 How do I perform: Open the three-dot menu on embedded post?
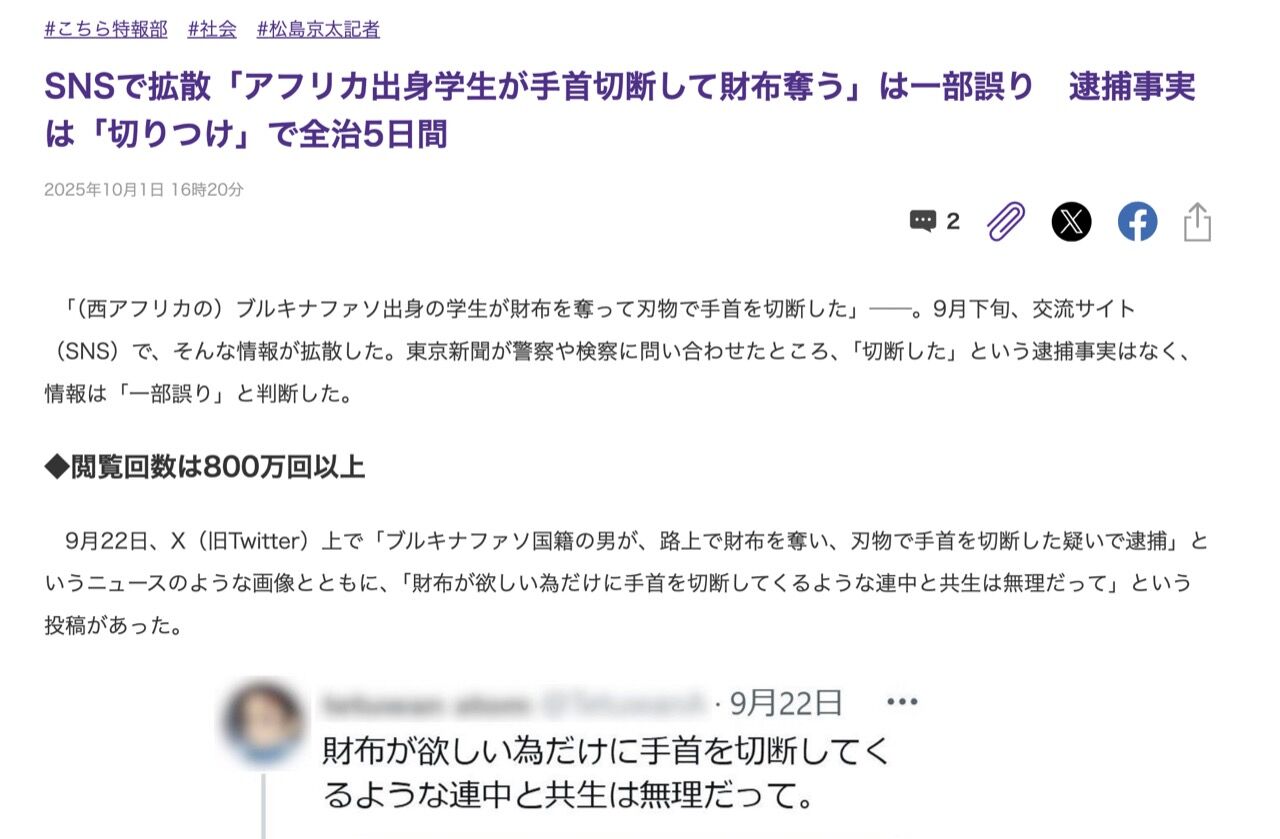[x=902, y=702]
